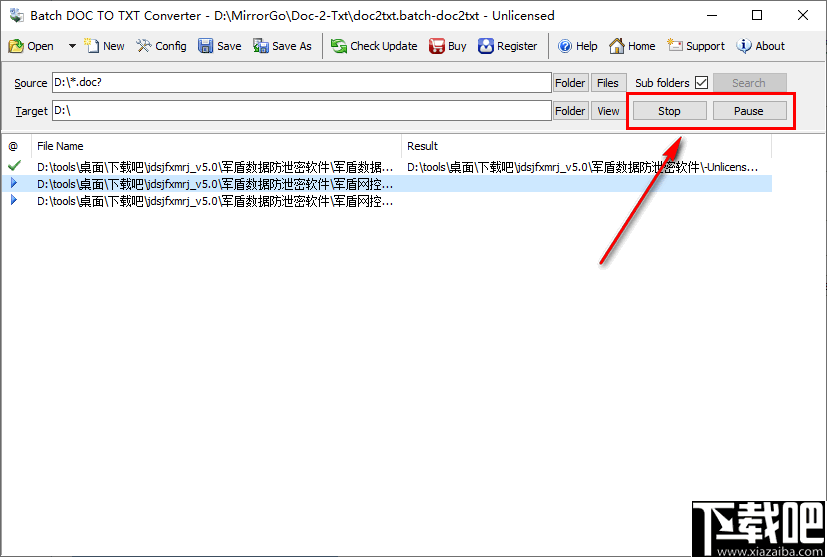Create a new batch with New
Image resolution: width=827 pixels, height=557 pixels.
click(104, 46)
